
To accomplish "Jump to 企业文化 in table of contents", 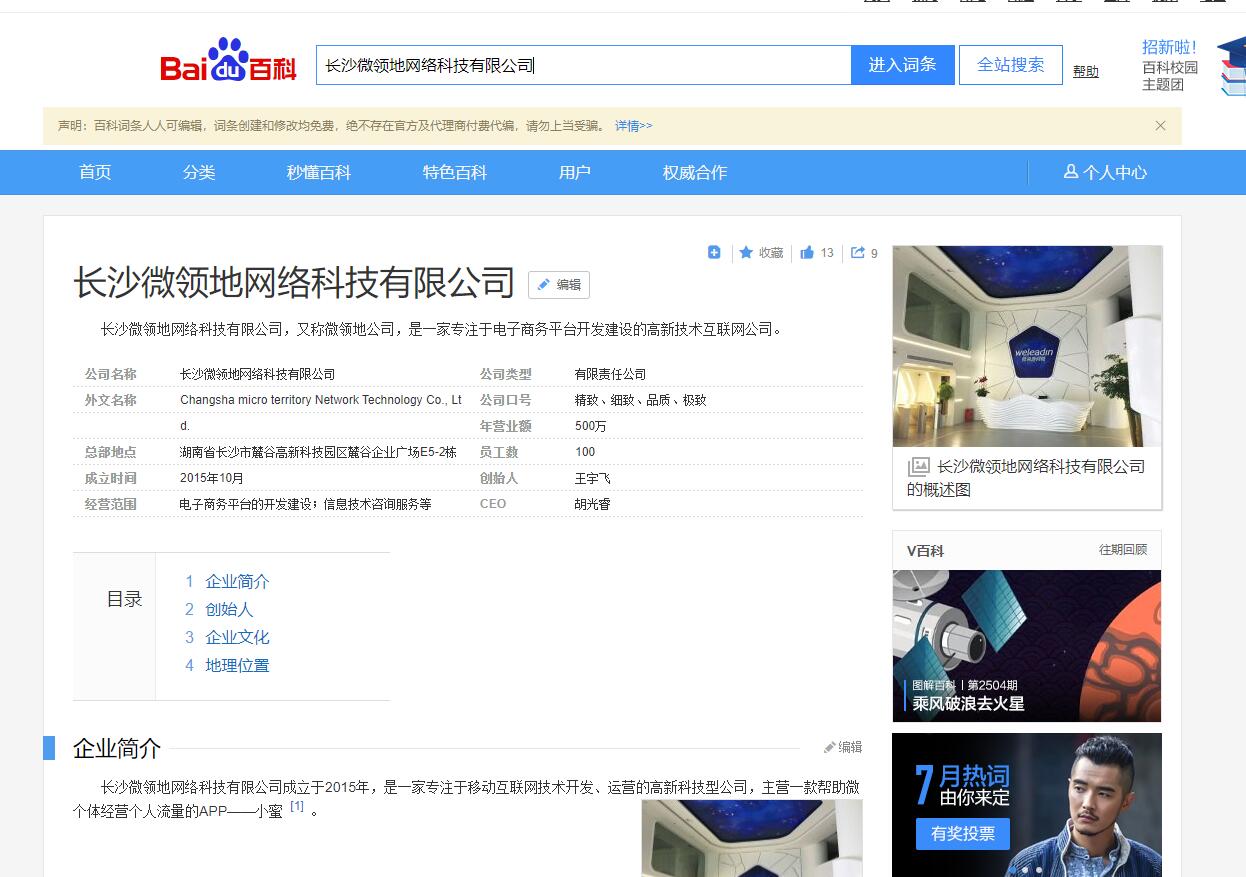I will tap(237, 637).
